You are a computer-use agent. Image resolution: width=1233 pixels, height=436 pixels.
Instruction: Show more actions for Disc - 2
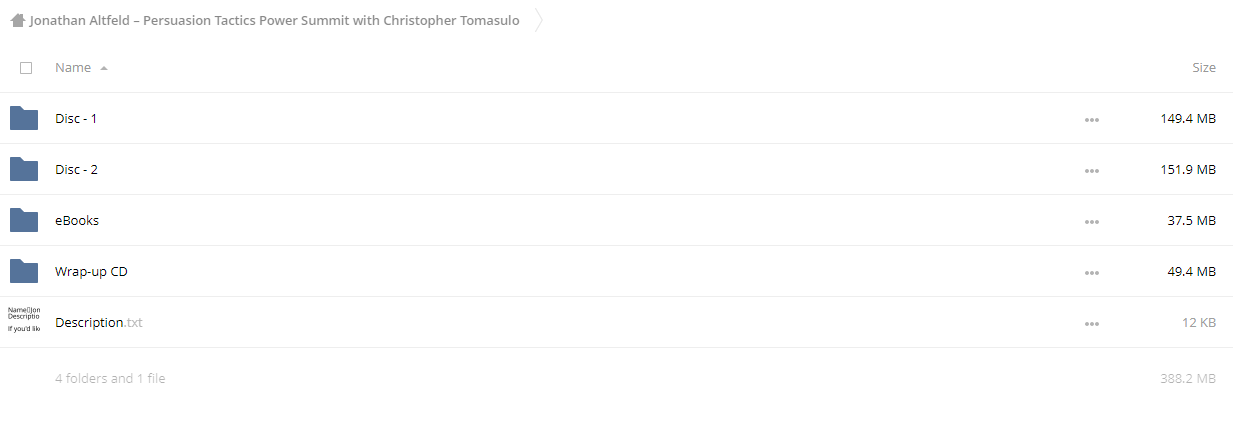click(x=1091, y=170)
